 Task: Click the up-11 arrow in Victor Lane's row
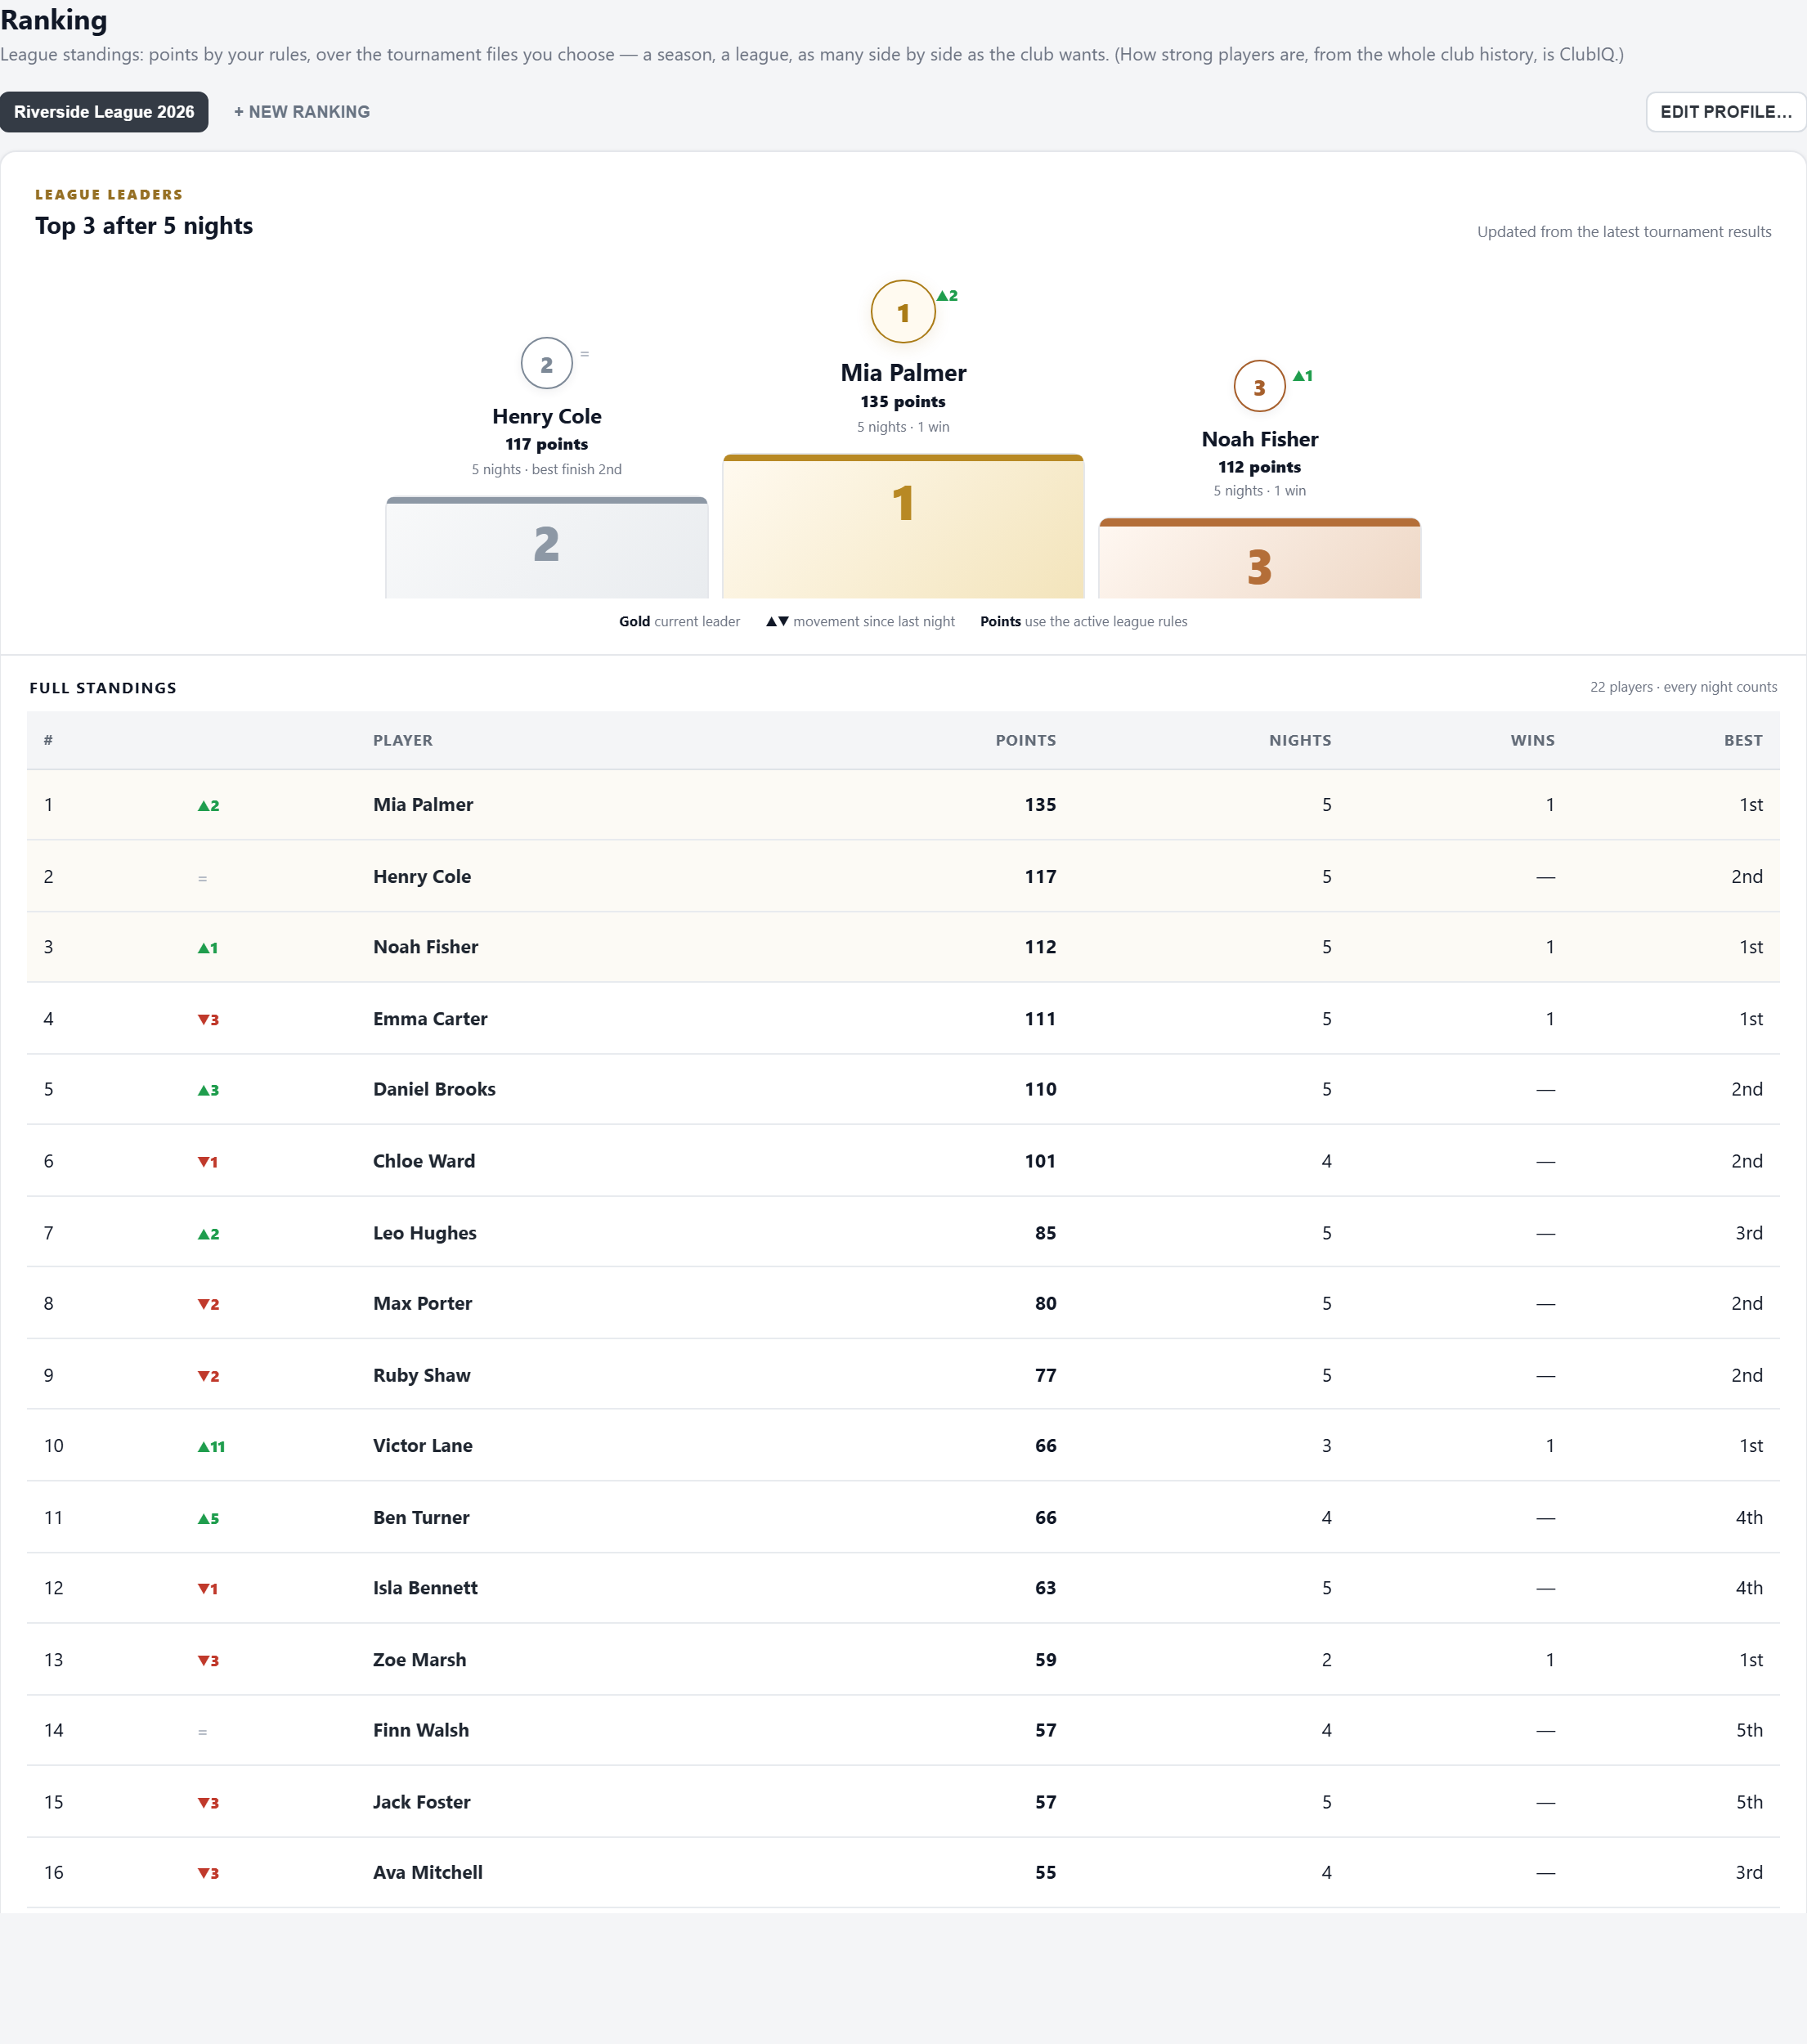tap(211, 1447)
